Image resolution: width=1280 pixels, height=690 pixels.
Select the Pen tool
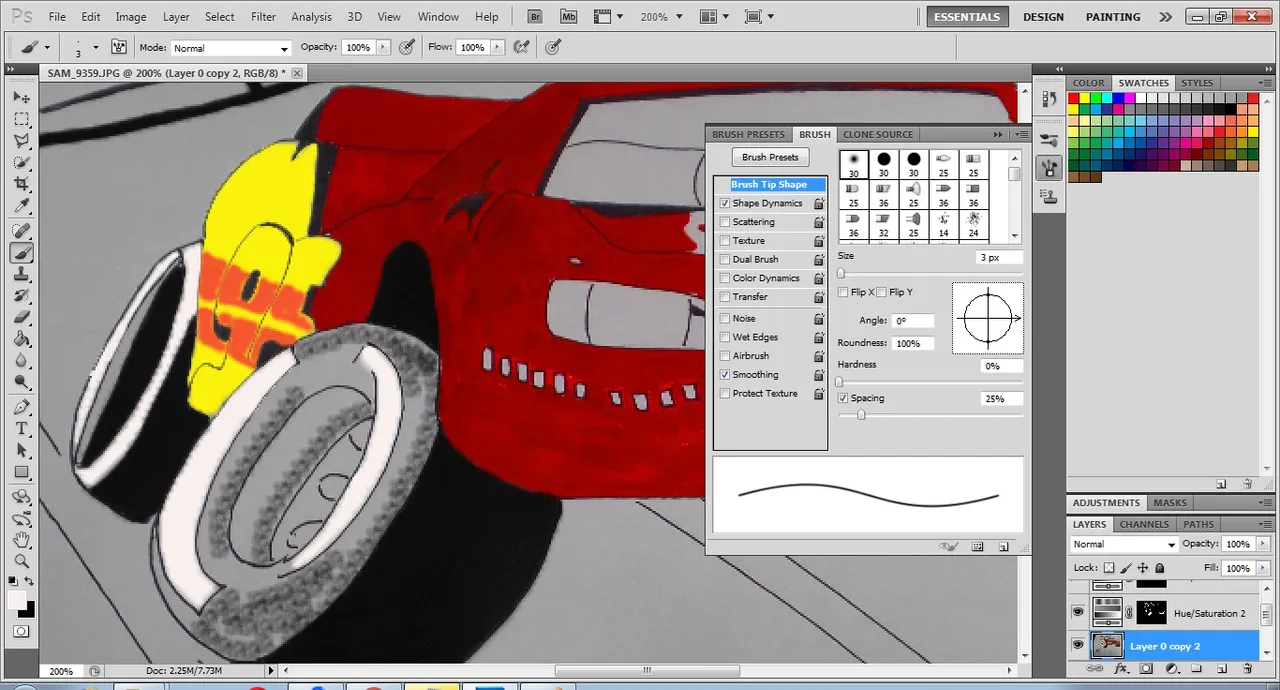(x=21, y=407)
